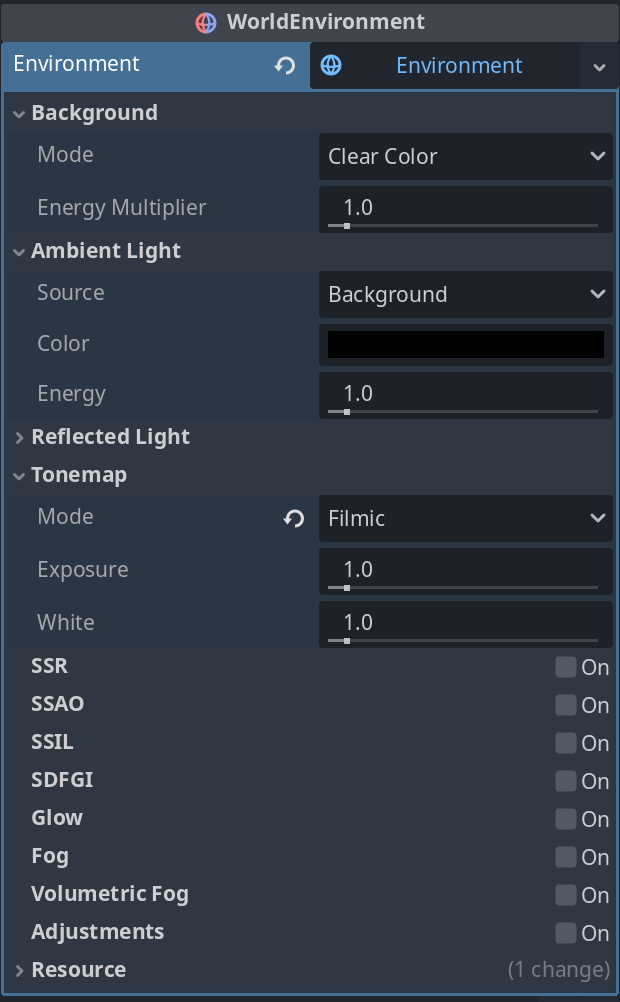Click the globe icon of Environment resource
620x1002 pixels.
pos(331,66)
